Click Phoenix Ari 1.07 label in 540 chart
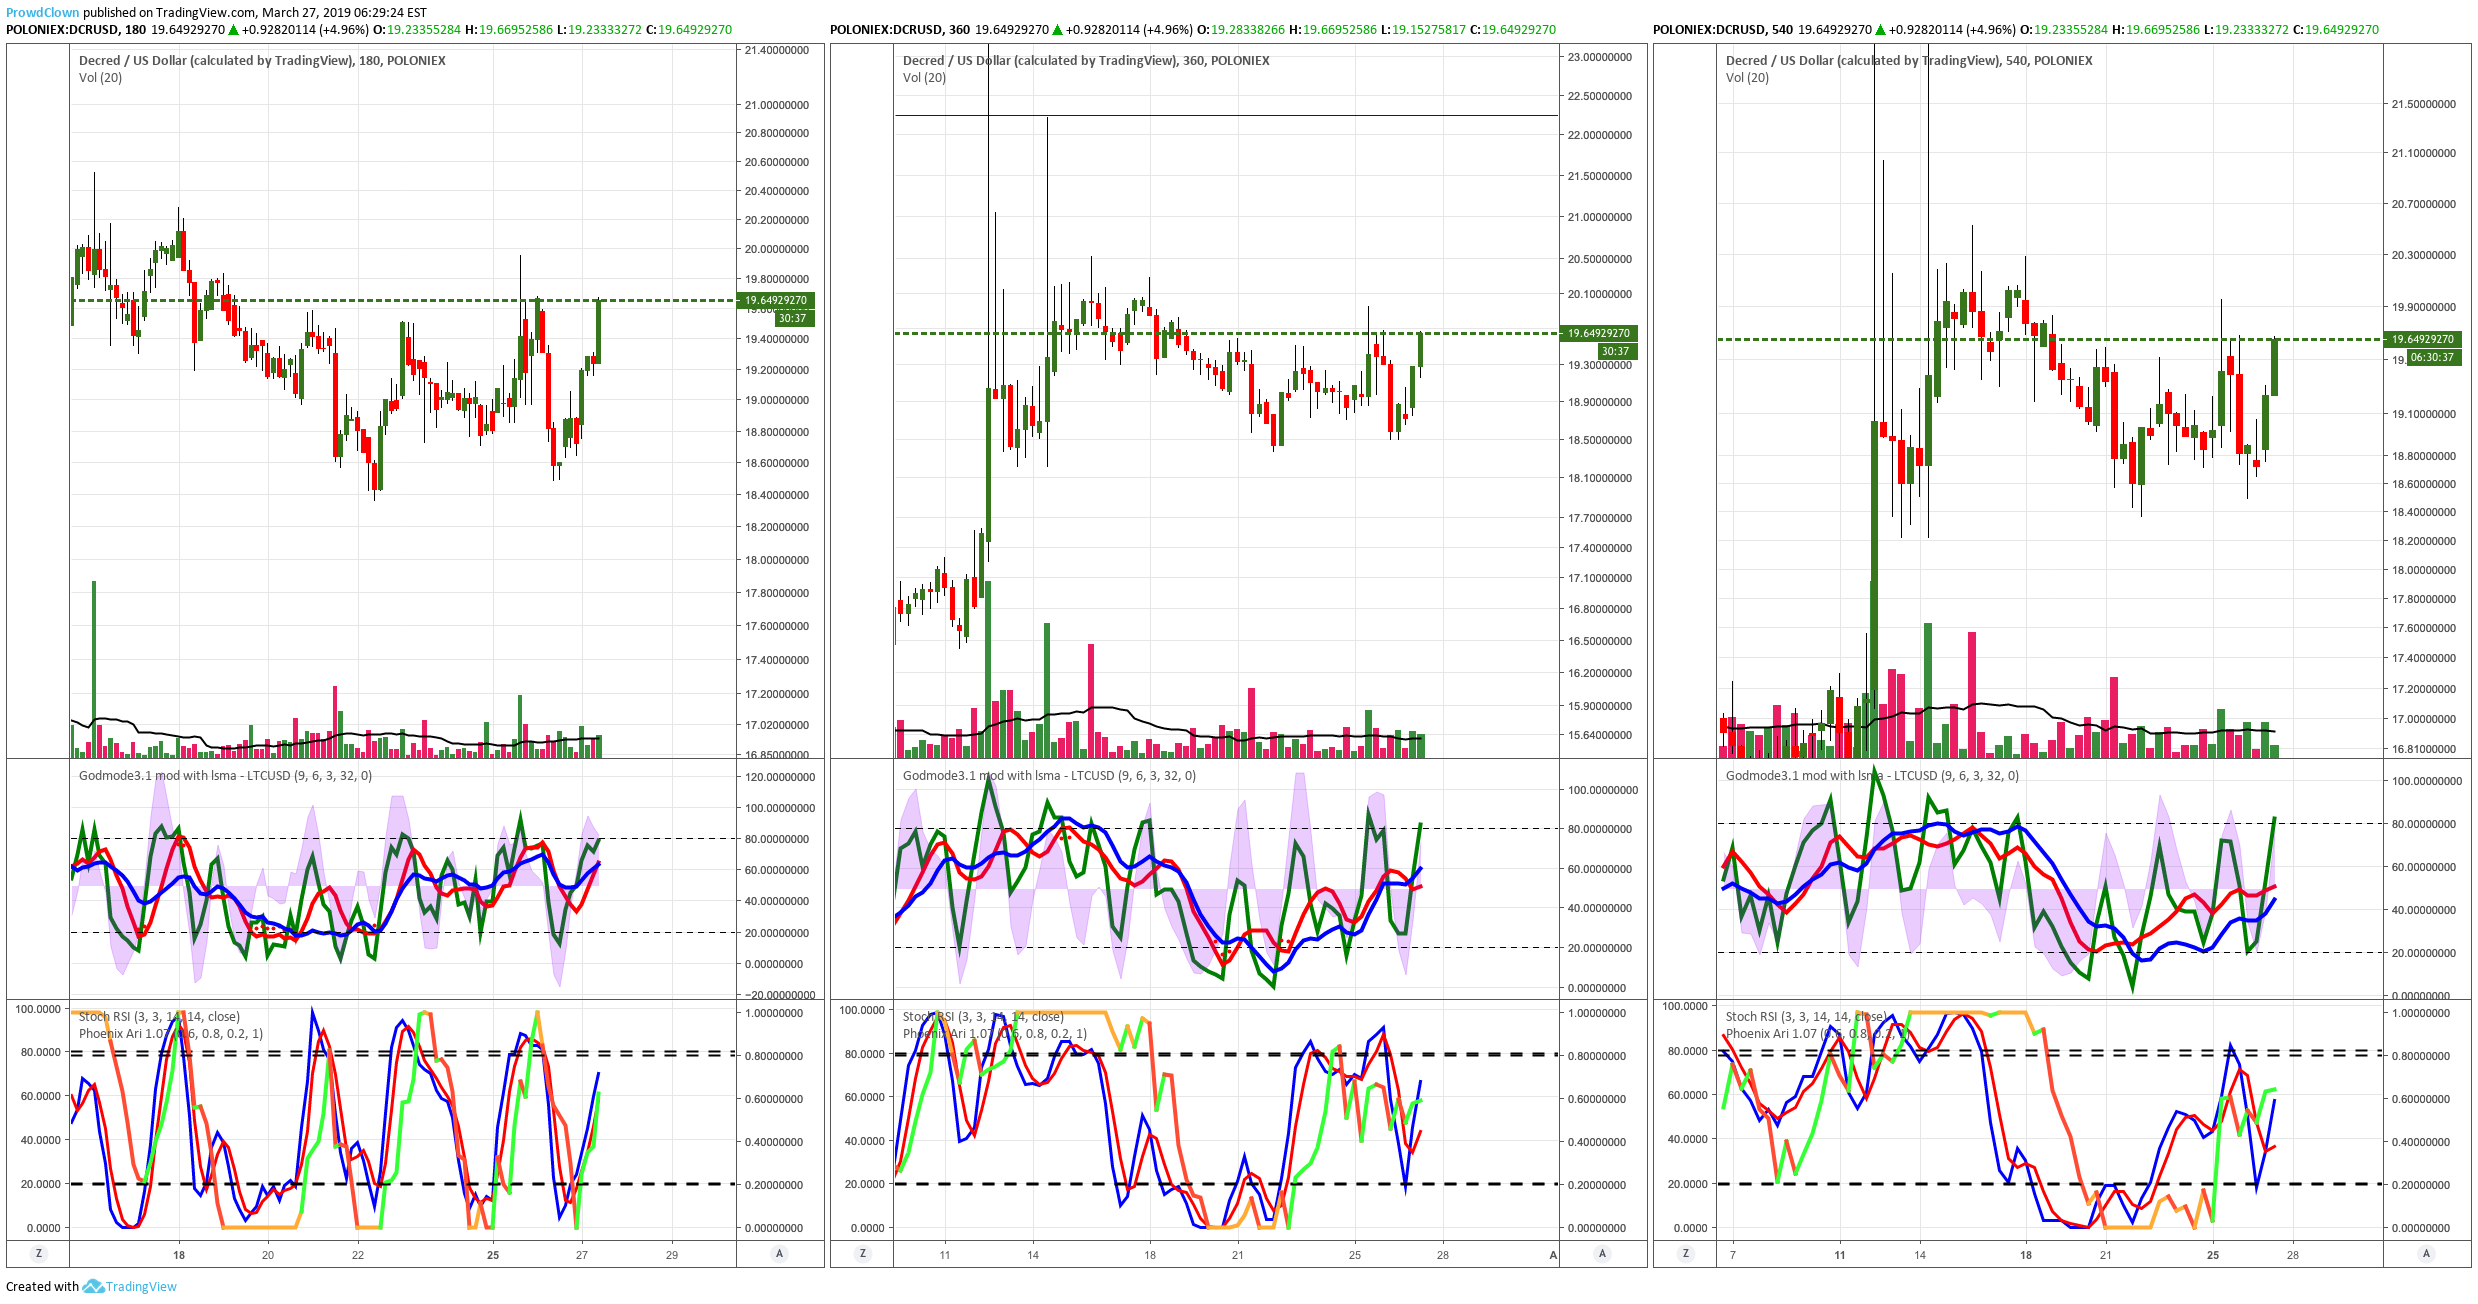The image size is (2478, 1304). click(1818, 1034)
